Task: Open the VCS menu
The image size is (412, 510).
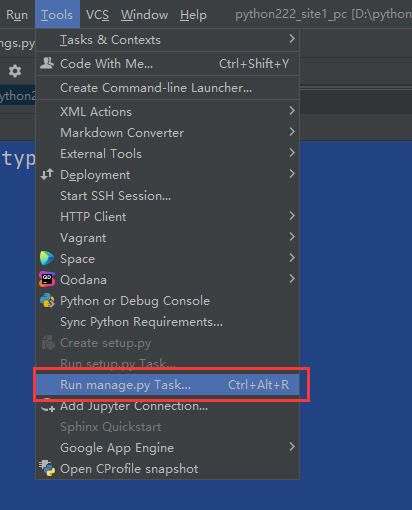Action: pyautogui.click(x=97, y=15)
